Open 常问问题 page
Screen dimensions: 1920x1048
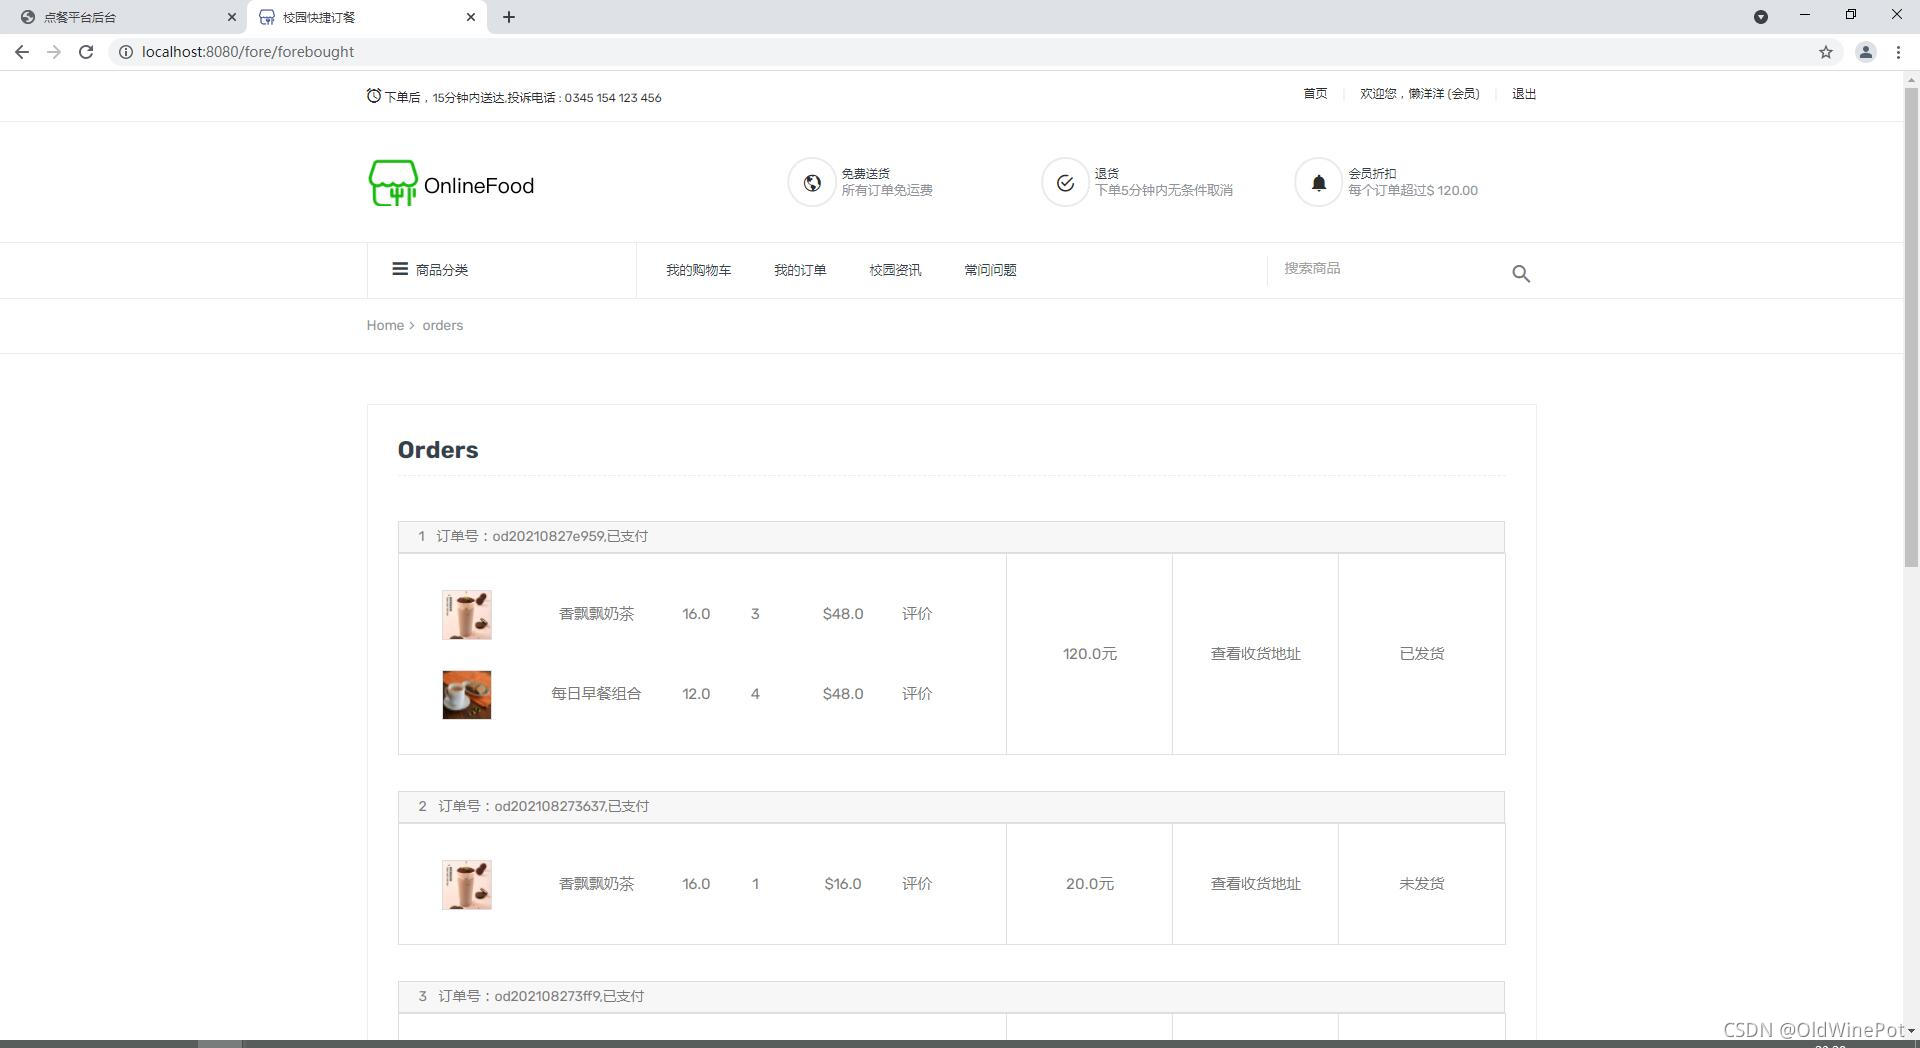coord(990,270)
